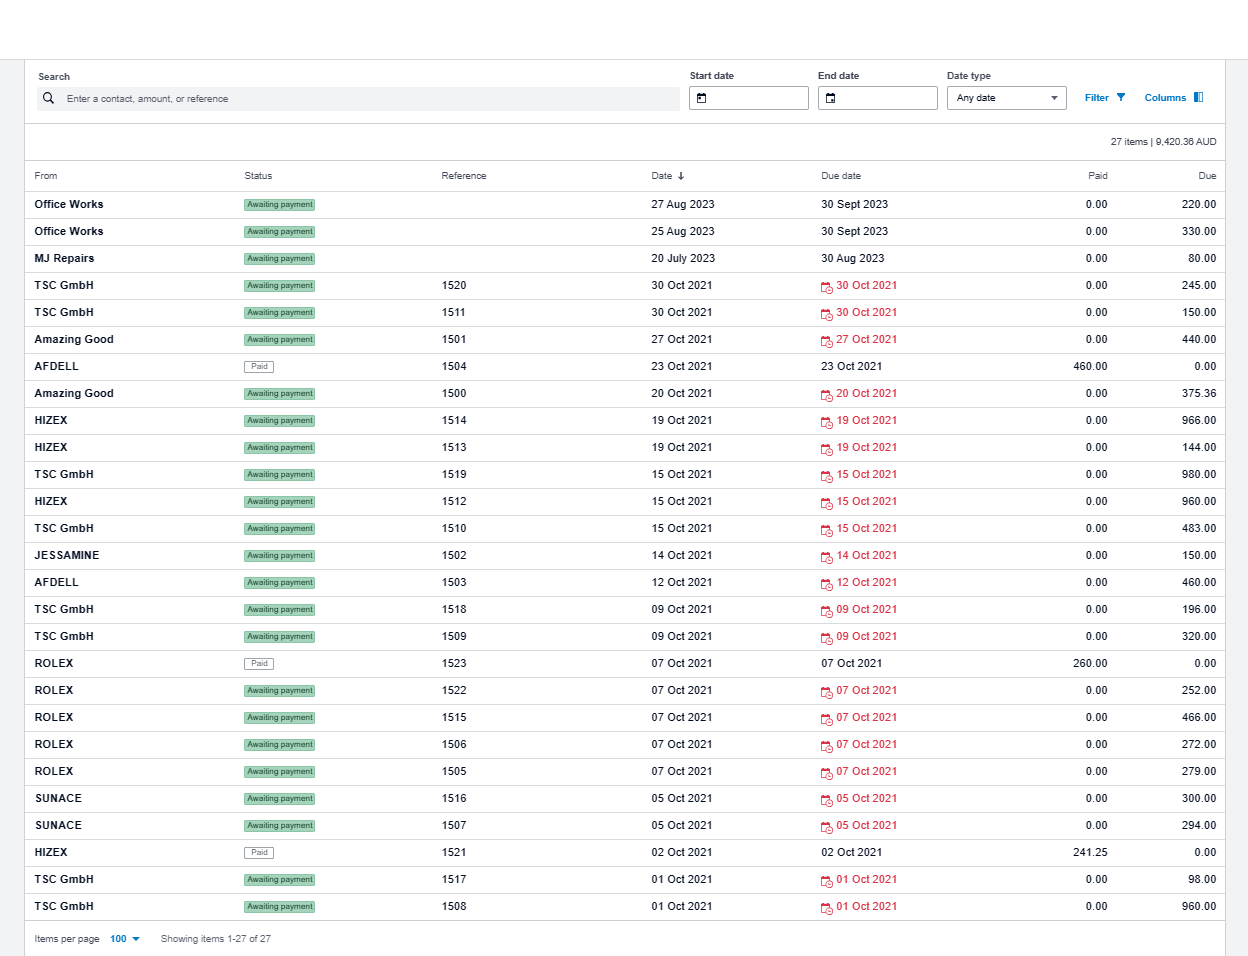Click the Filter funnel icon
1248x956 pixels.
(1121, 98)
